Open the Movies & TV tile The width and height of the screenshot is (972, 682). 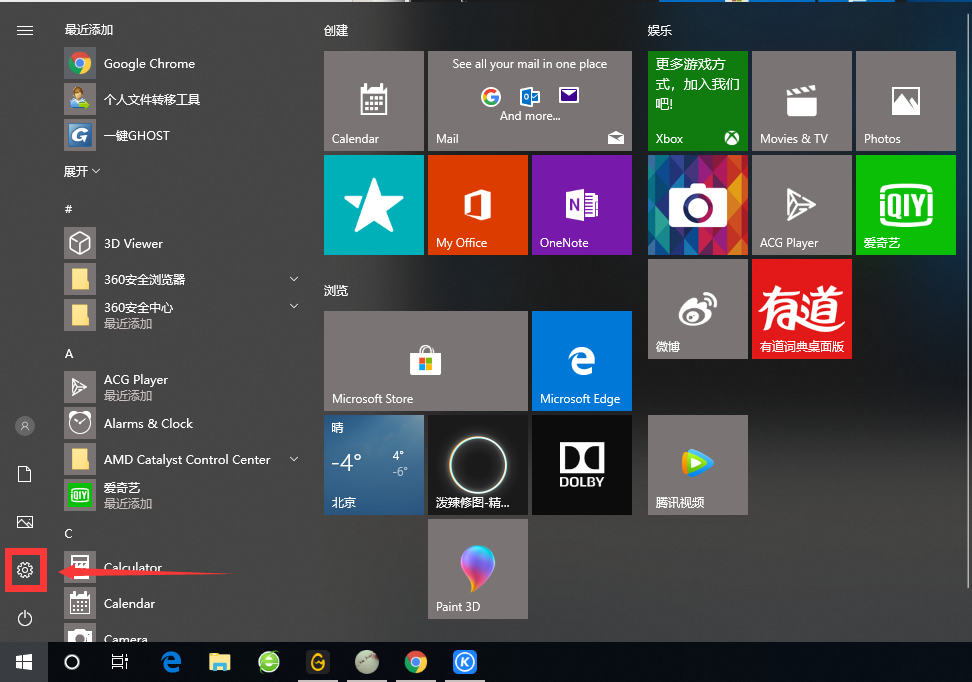point(802,101)
